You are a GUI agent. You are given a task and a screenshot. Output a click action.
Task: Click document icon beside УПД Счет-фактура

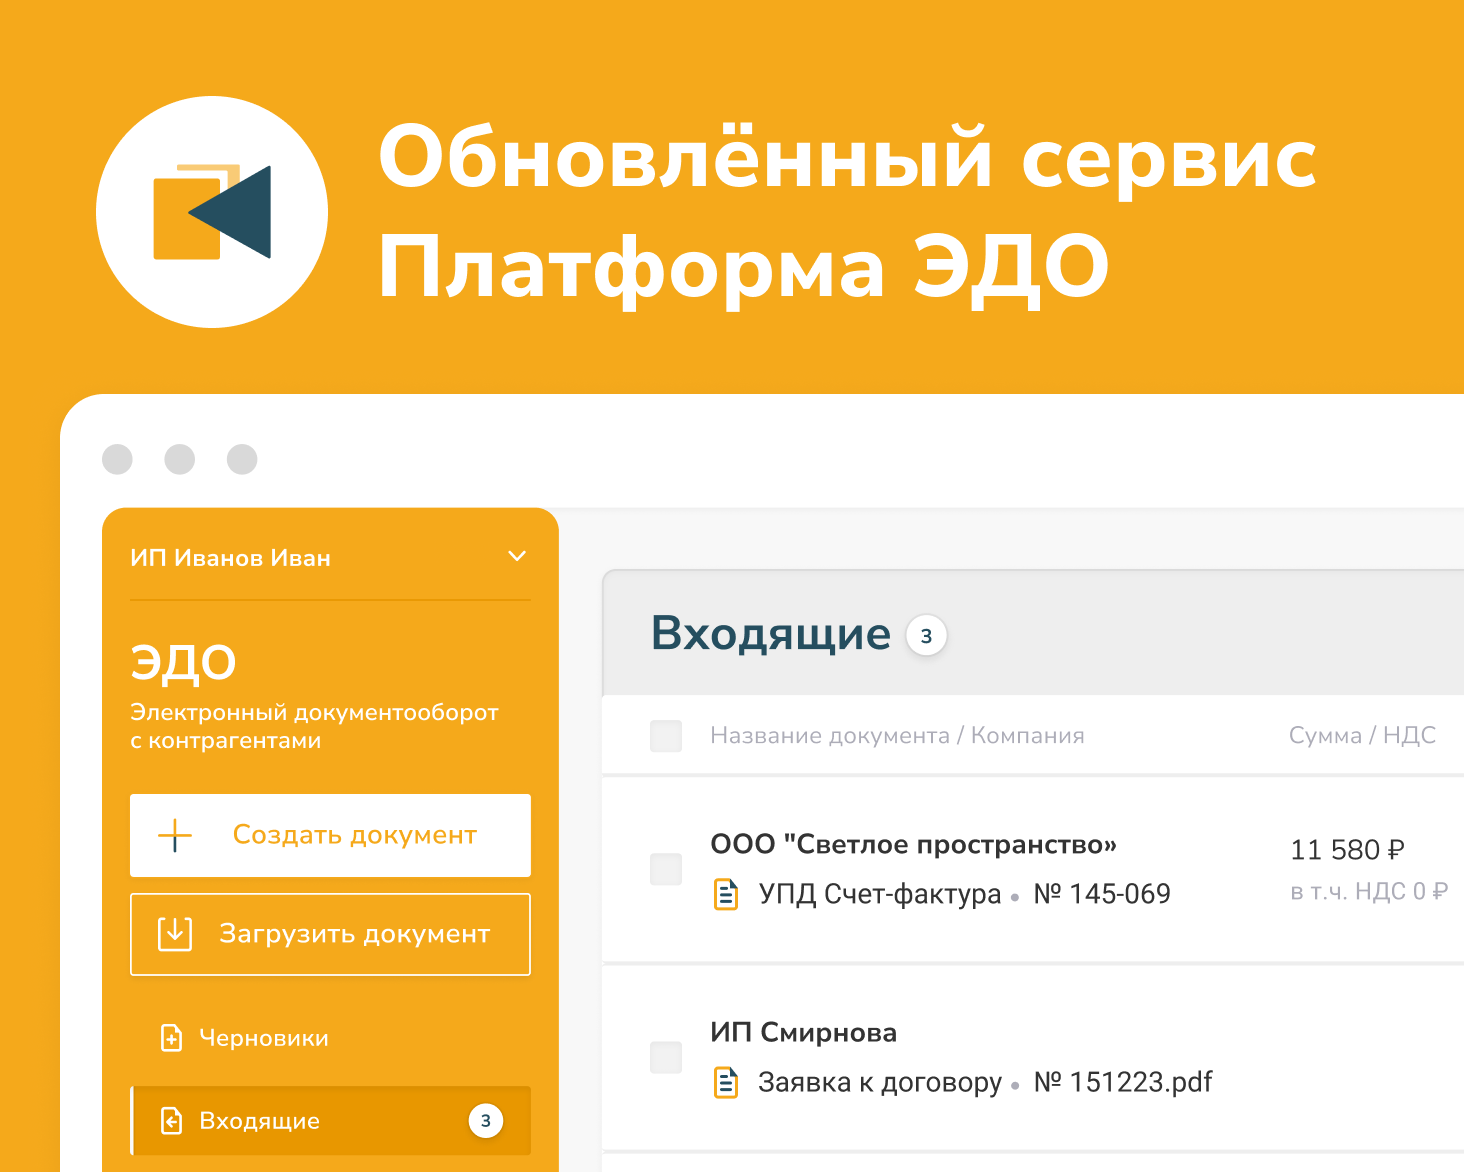pos(726,894)
